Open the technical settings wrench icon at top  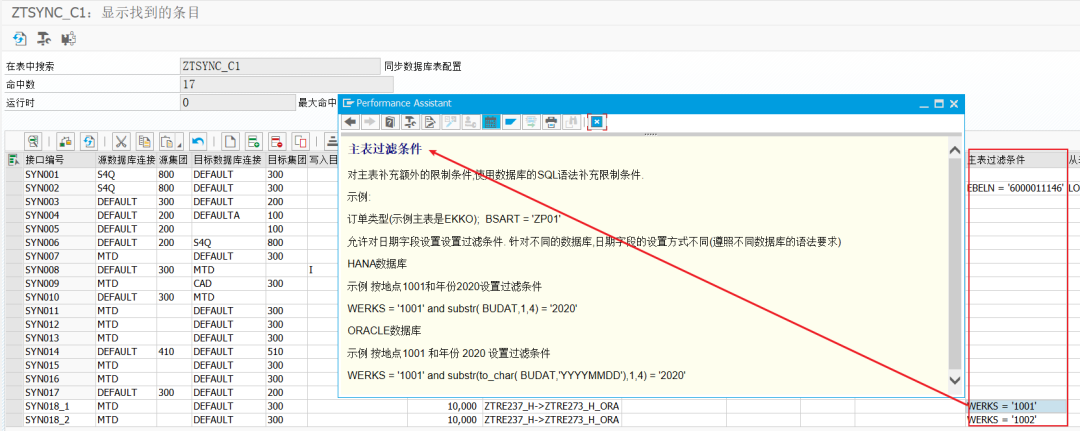[44, 39]
